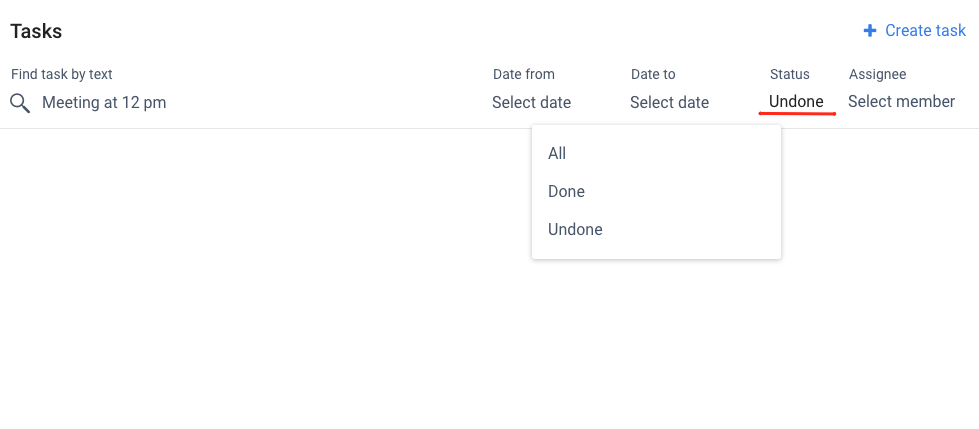Click the 'Find task by text' label

[x=62, y=74]
